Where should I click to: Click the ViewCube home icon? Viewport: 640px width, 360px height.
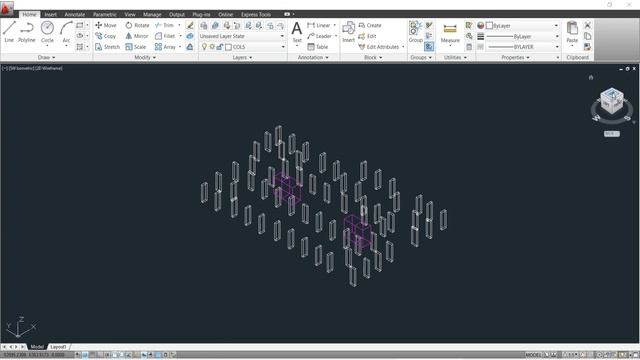(x=591, y=77)
